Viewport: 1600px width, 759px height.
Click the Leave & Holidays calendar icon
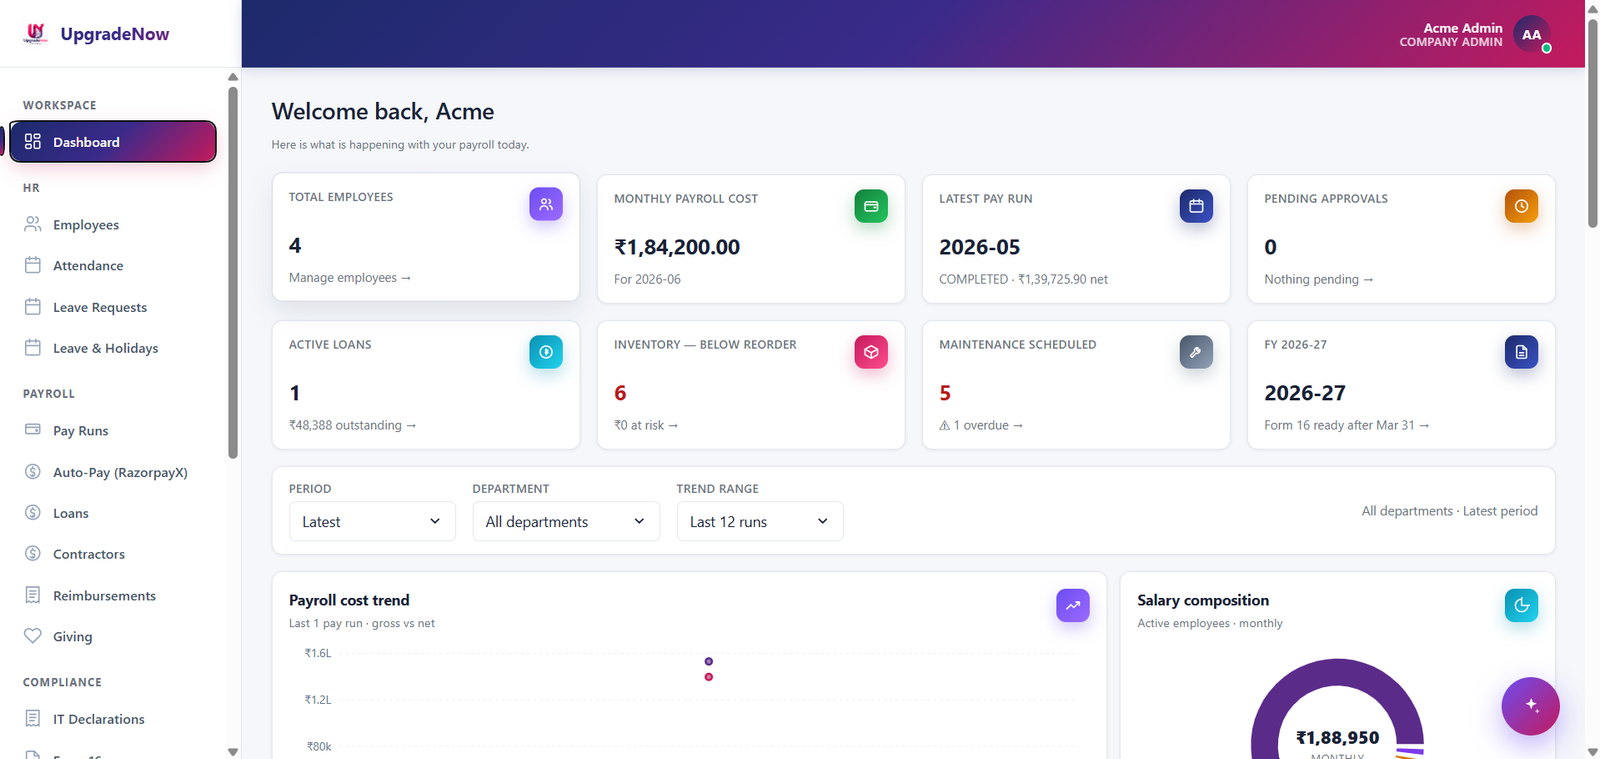pos(33,348)
